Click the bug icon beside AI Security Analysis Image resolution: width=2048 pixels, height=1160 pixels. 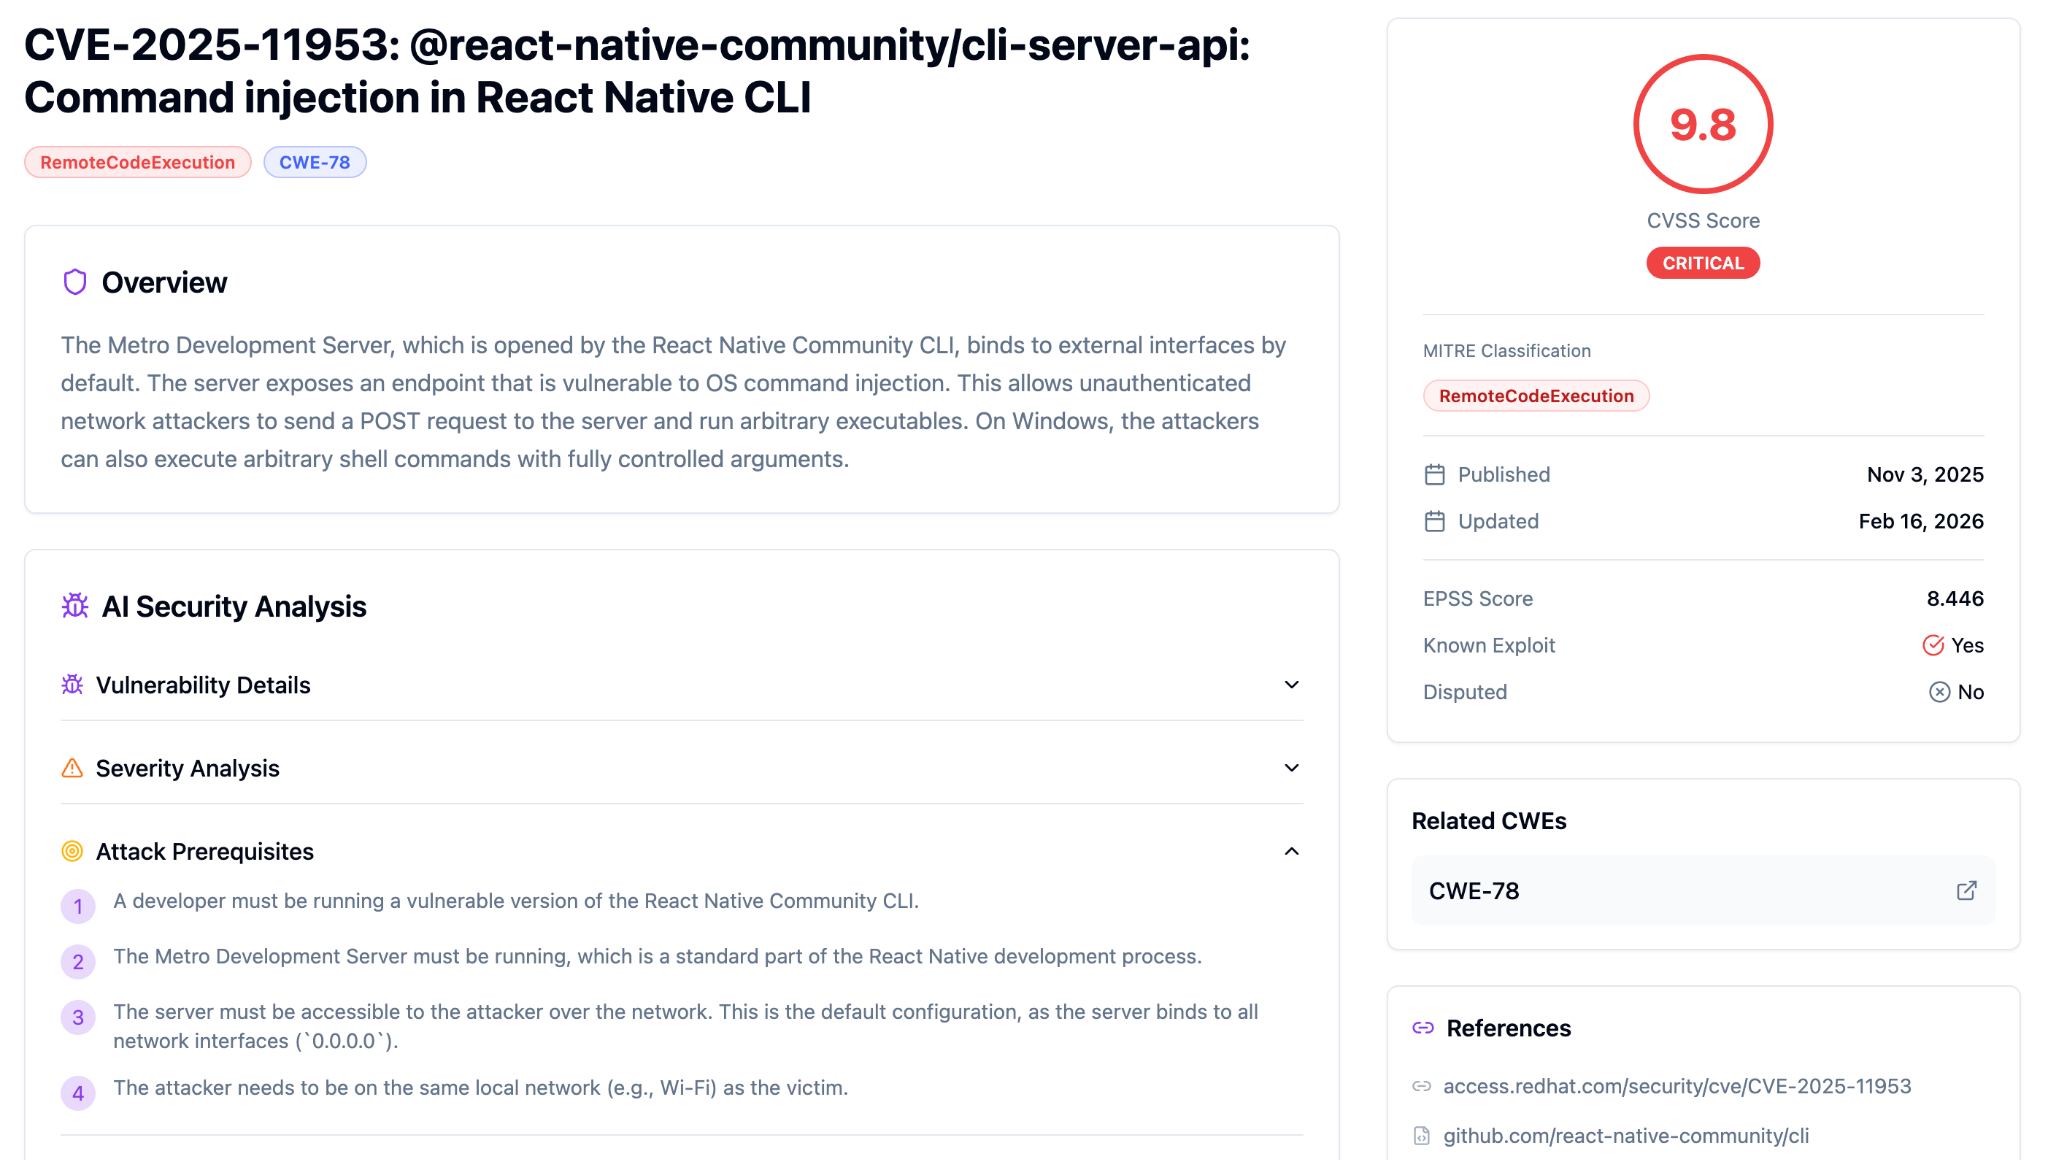[x=74, y=606]
